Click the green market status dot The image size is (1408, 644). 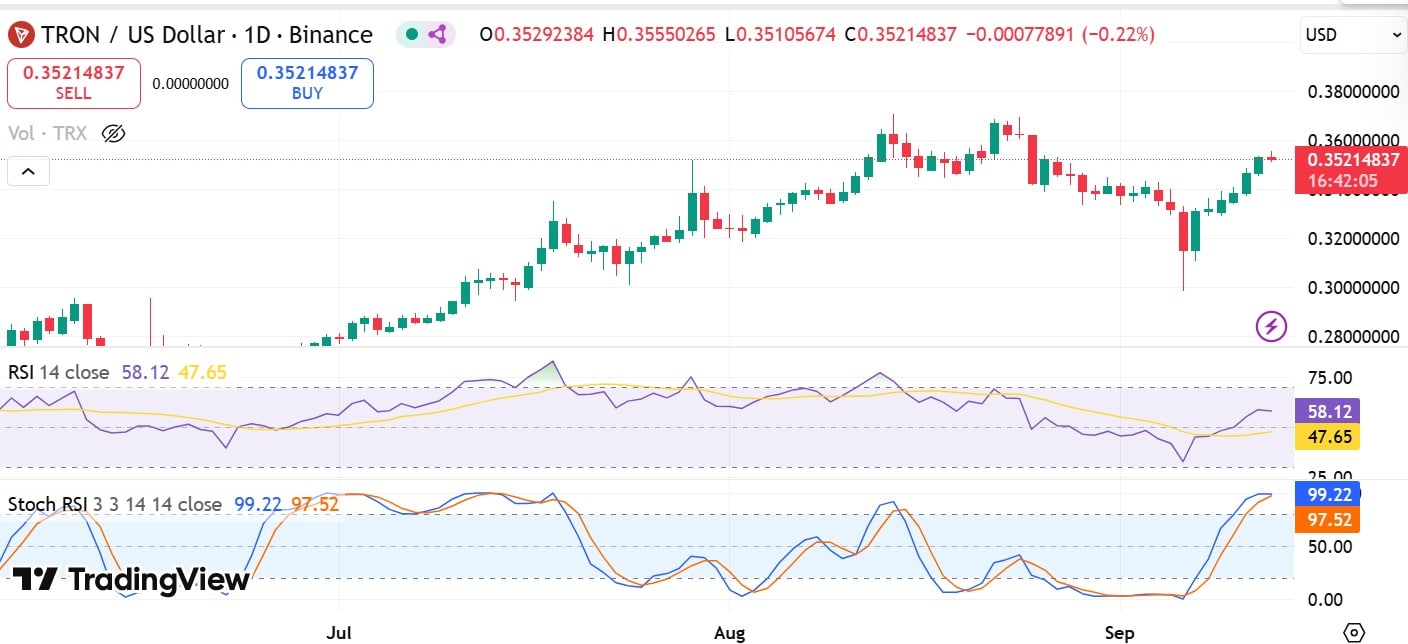click(x=412, y=33)
